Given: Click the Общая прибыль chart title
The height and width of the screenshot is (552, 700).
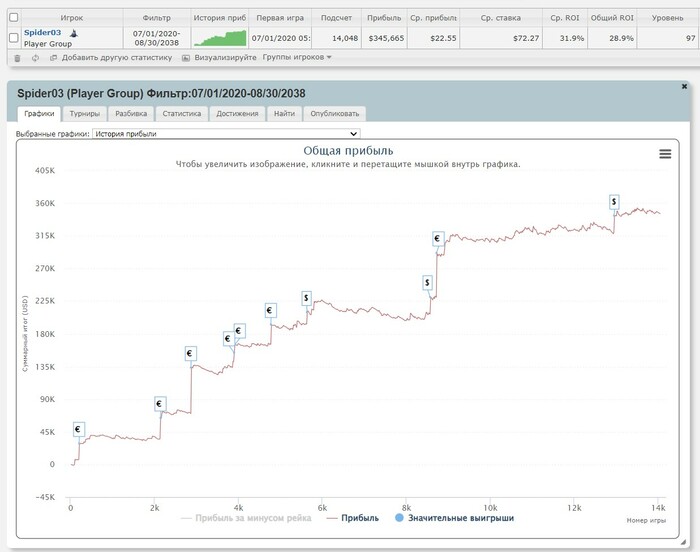Looking at the screenshot, I should click(x=348, y=151).
